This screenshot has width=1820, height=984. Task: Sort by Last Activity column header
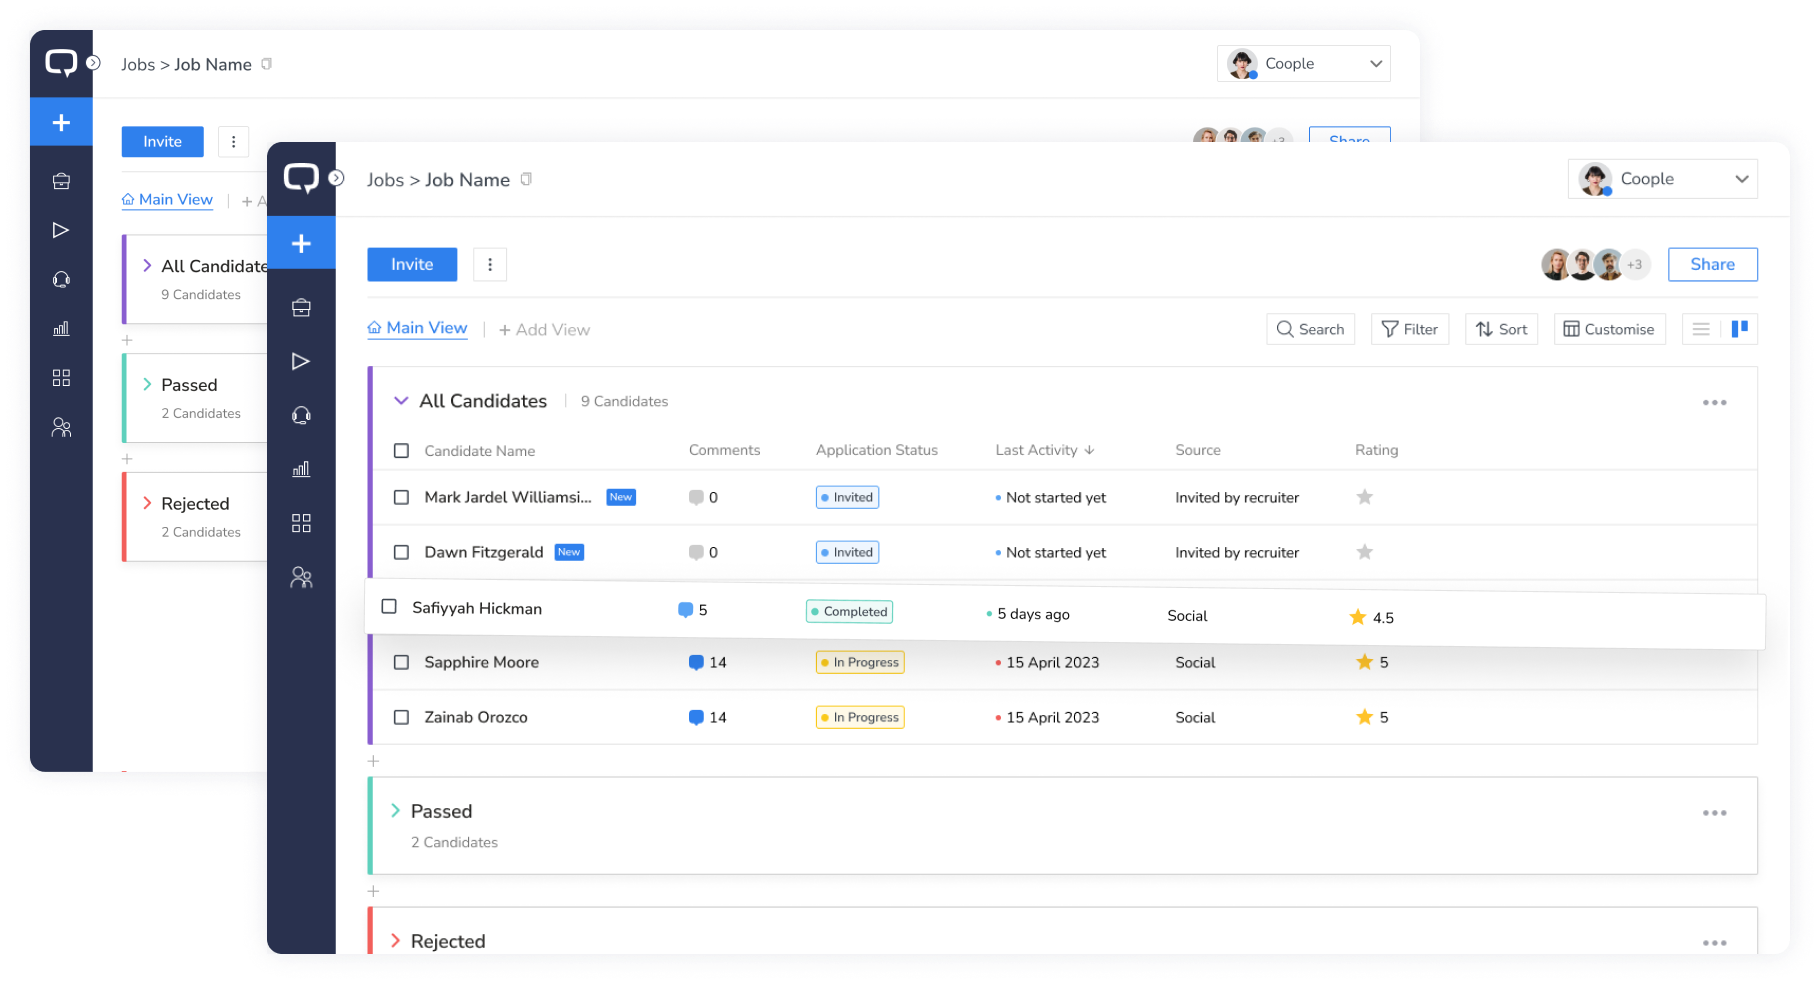pos(1044,451)
